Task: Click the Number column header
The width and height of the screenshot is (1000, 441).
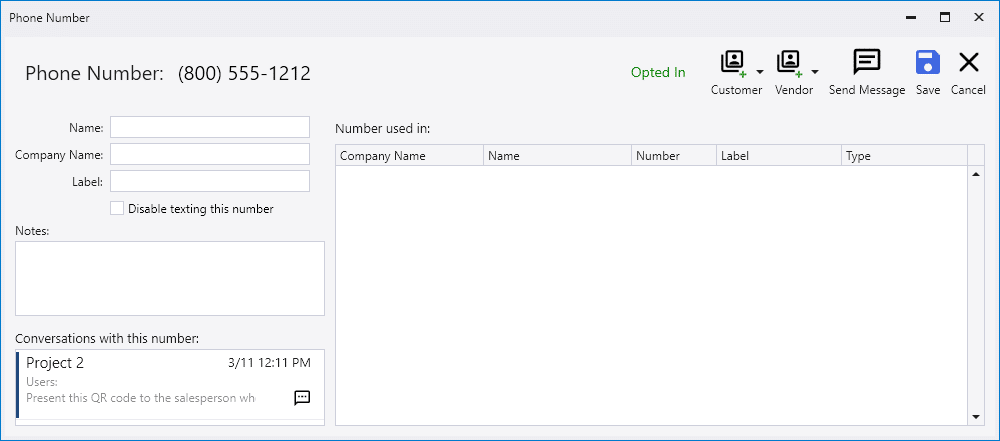Action: (673, 156)
